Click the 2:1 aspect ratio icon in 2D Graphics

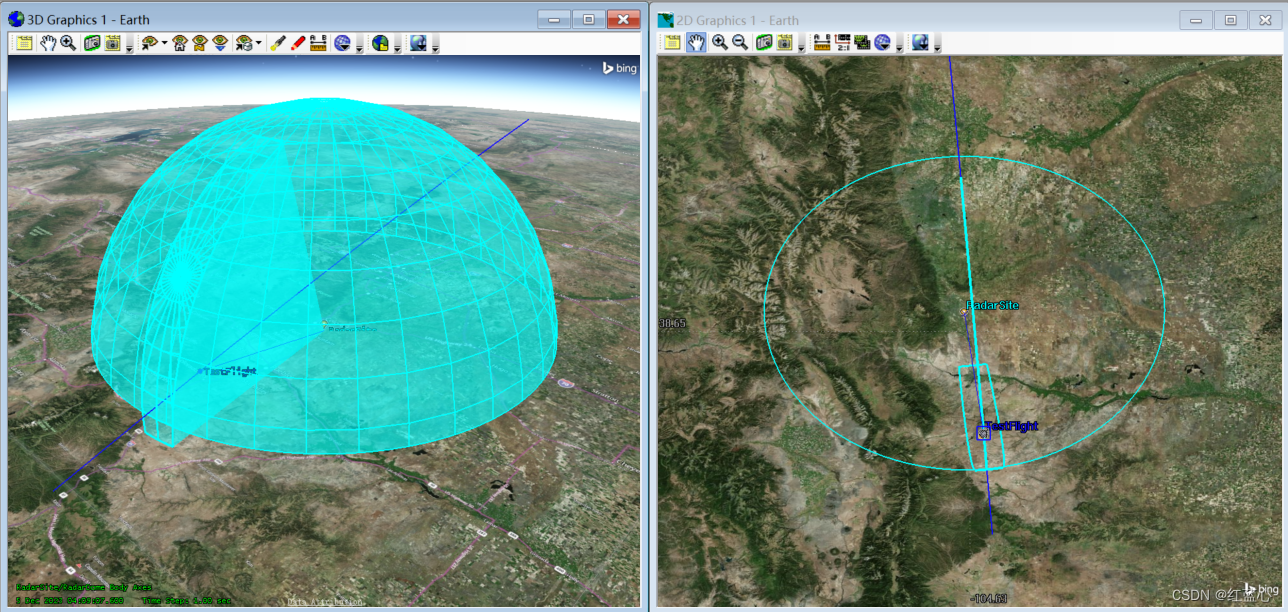(842, 42)
